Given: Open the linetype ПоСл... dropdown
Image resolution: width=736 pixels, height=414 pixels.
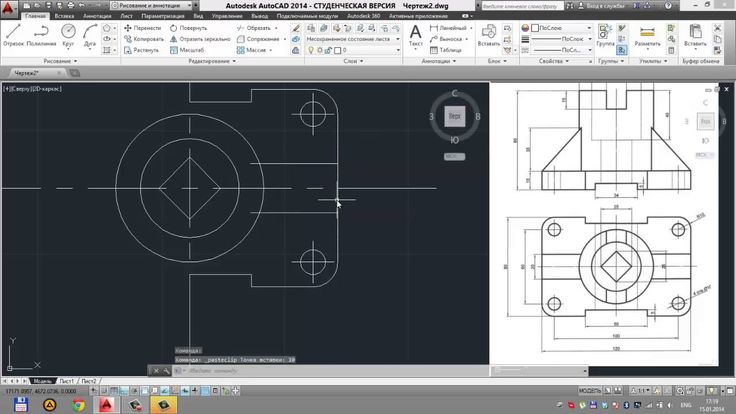Looking at the screenshot, I should click(x=563, y=50).
